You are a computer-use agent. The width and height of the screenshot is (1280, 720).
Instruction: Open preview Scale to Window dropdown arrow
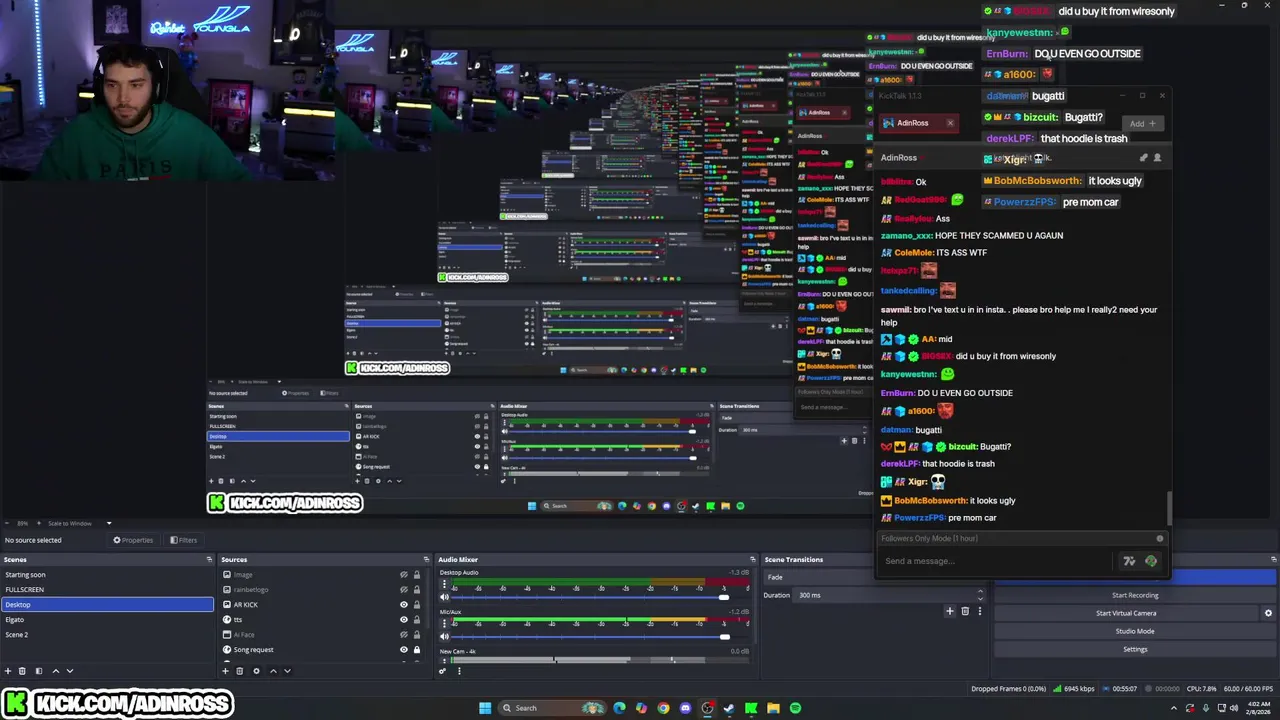pyautogui.click(x=109, y=523)
